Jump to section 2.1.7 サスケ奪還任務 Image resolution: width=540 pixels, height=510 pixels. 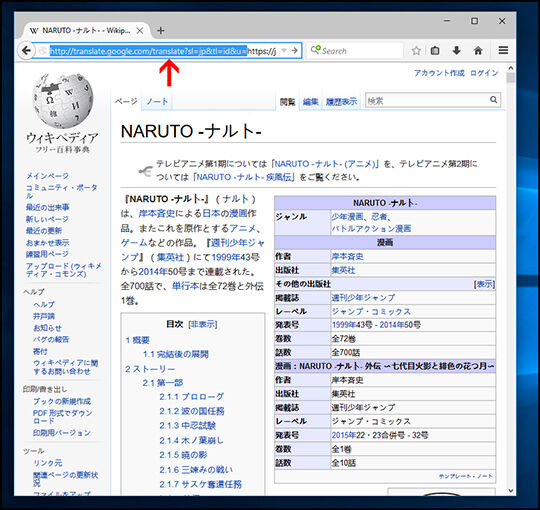[x=200, y=484]
